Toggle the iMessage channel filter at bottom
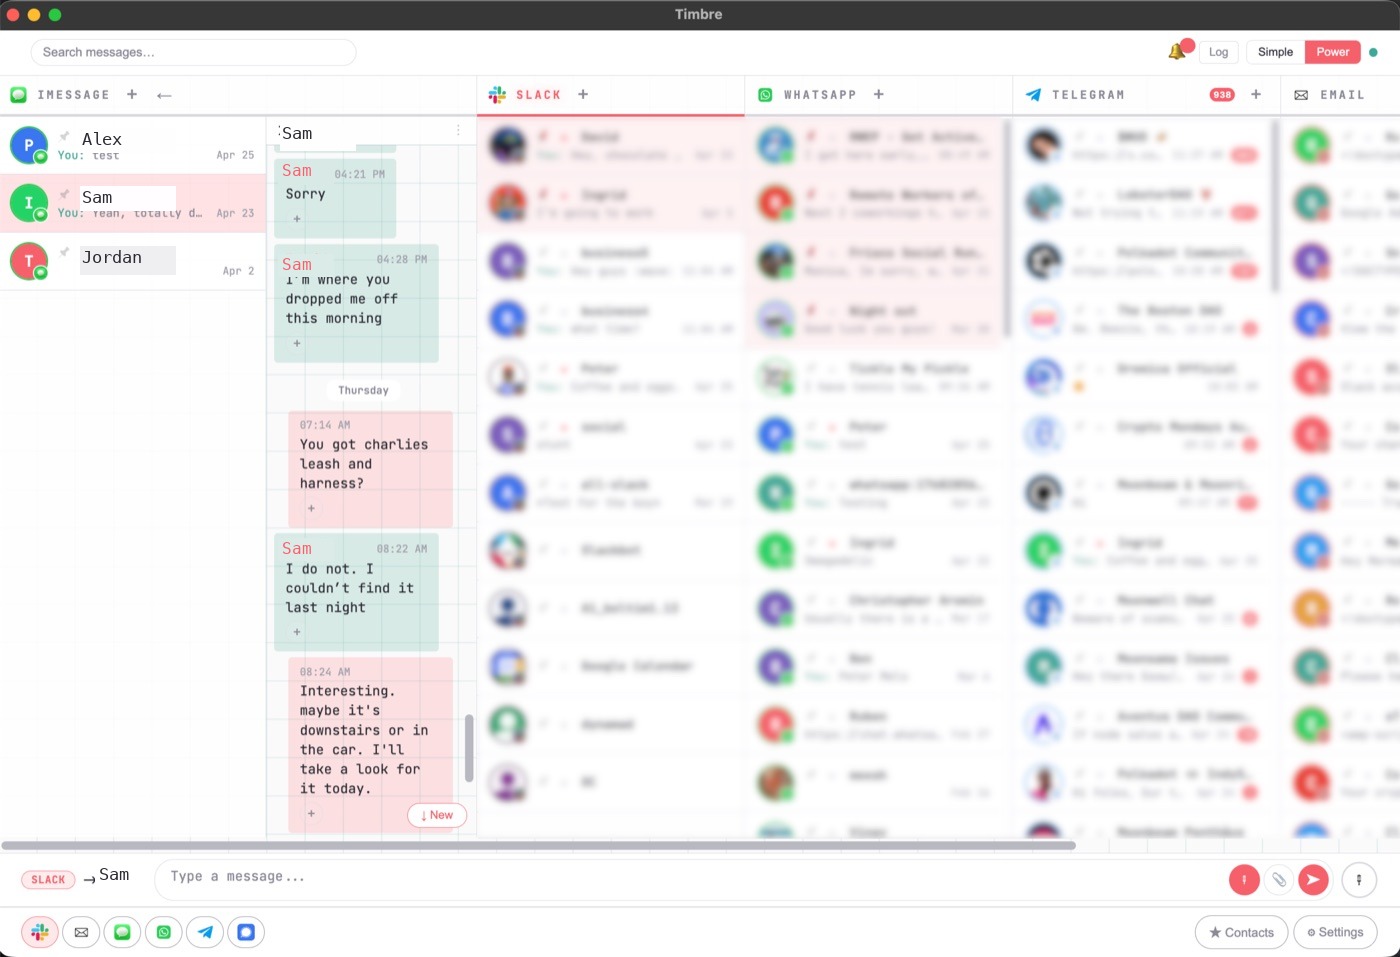1400x957 pixels. pos(122,932)
